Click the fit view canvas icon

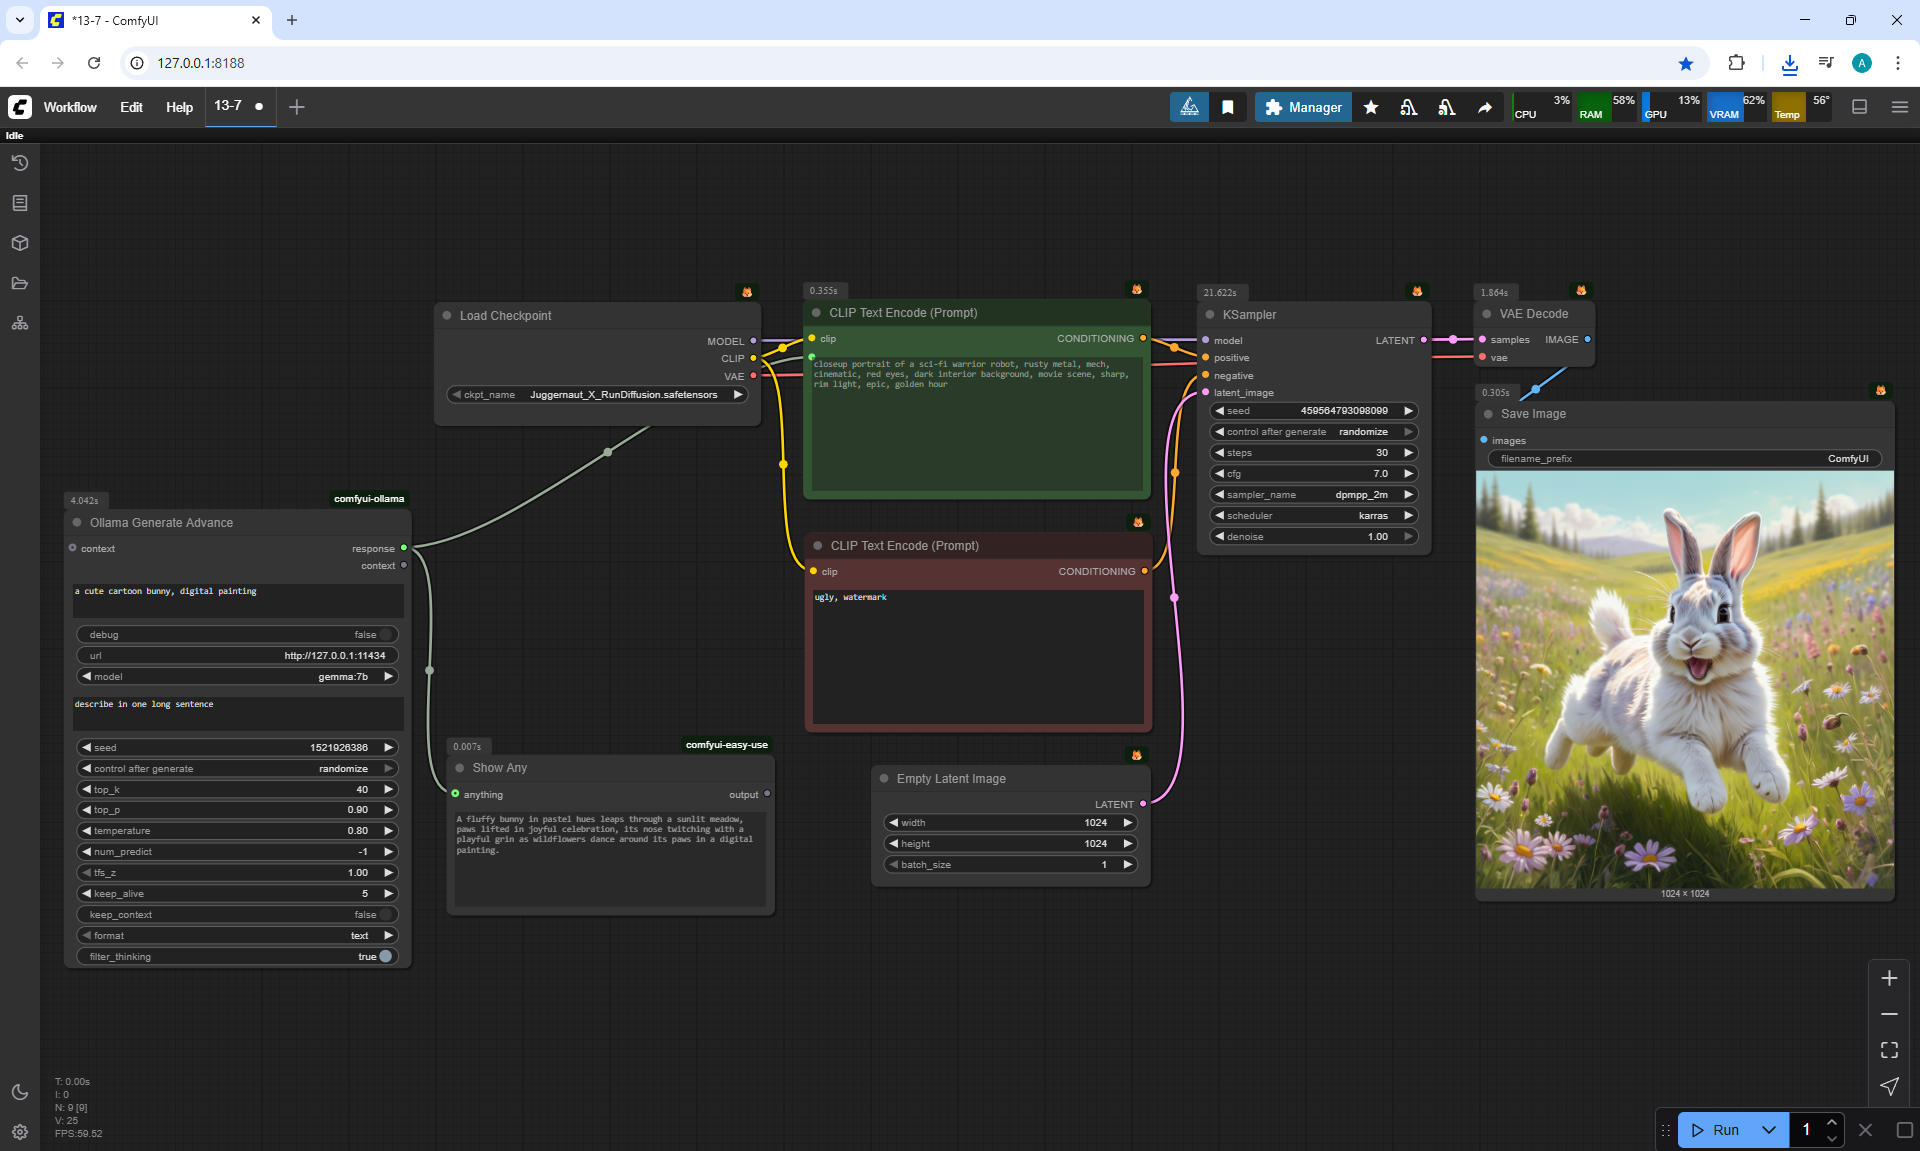pos(1889,1050)
